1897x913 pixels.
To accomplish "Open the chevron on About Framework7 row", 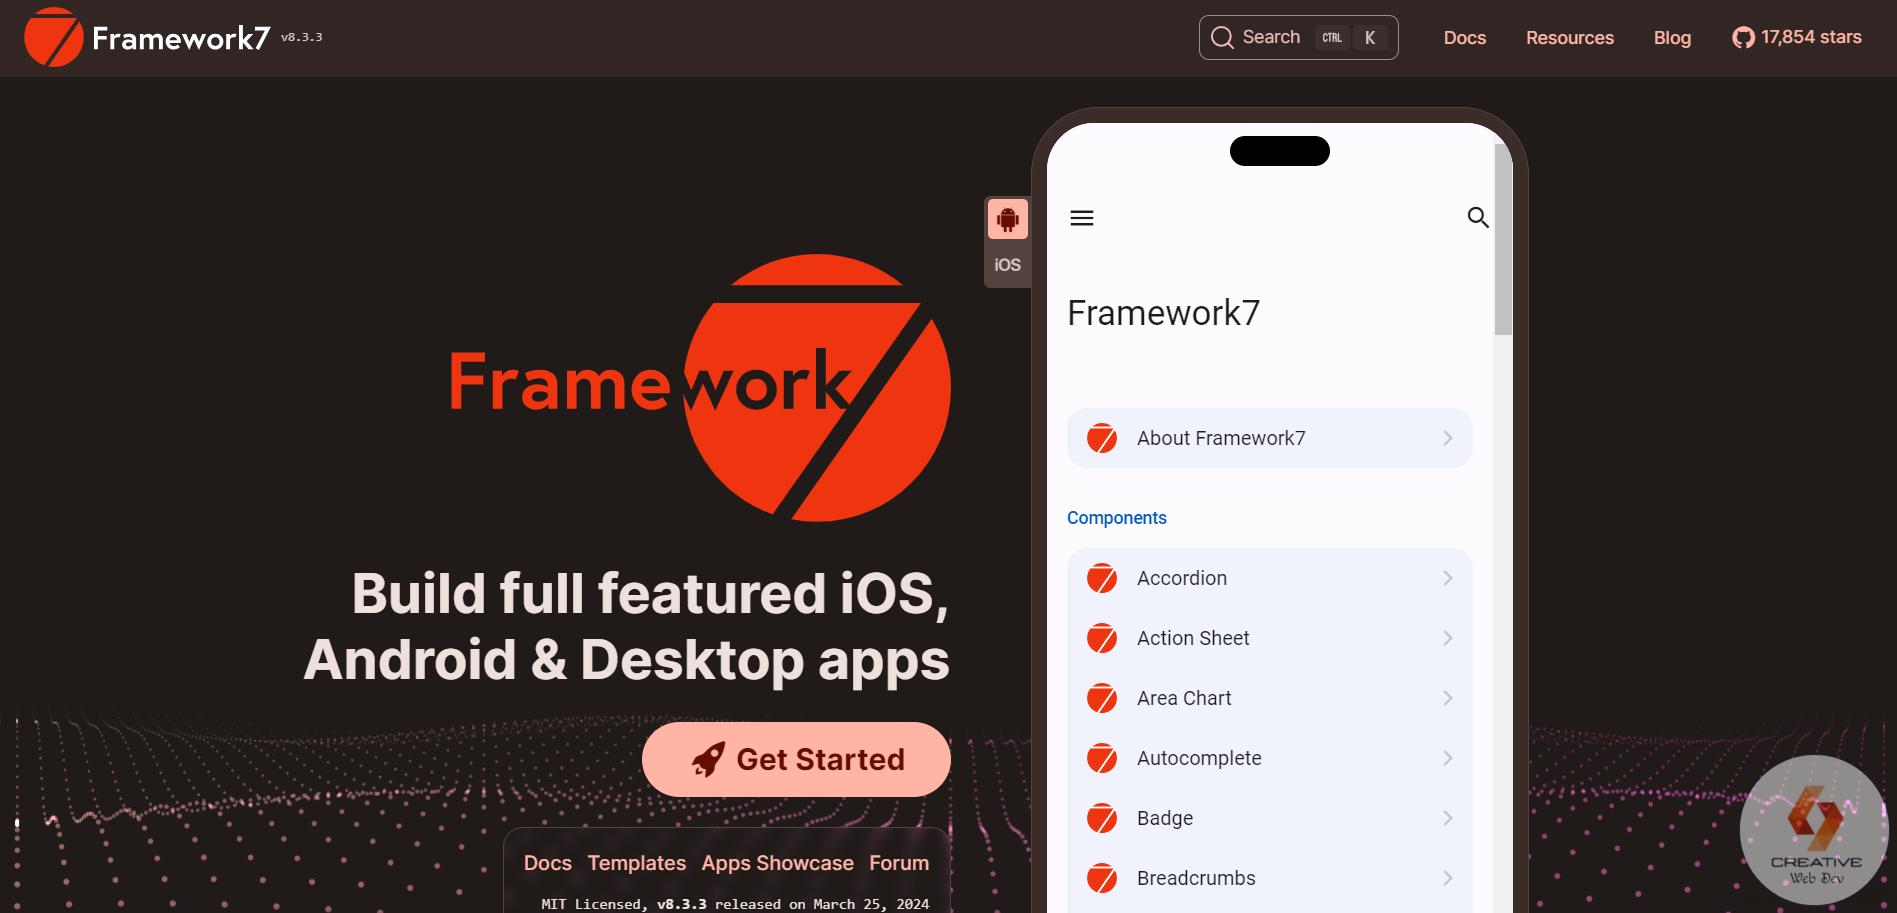I will (x=1448, y=438).
